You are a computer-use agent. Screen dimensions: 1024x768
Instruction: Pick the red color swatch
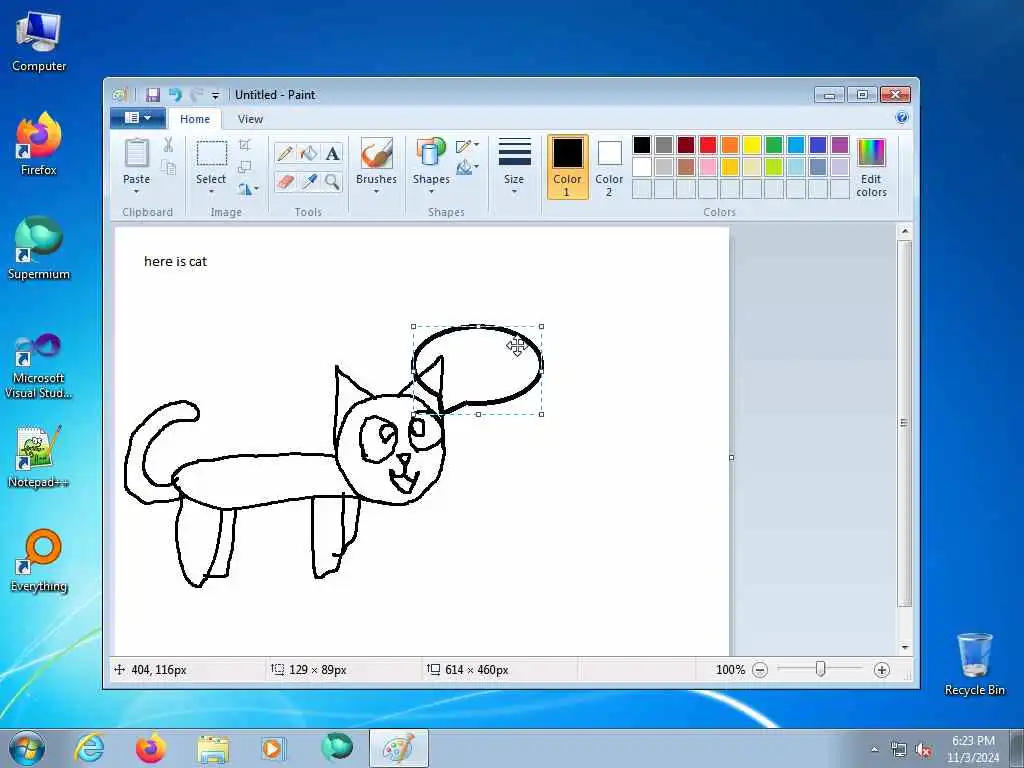(708, 144)
